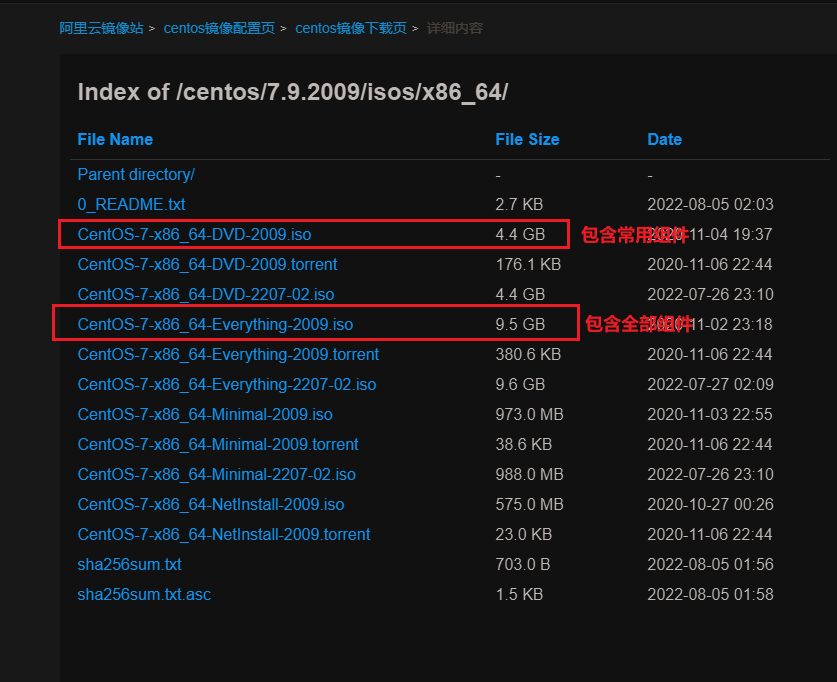Viewport: 837px width, 682px height.
Task: Open the 阿里云镜像站 breadcrumb link
Action: [x=101, y=28]
